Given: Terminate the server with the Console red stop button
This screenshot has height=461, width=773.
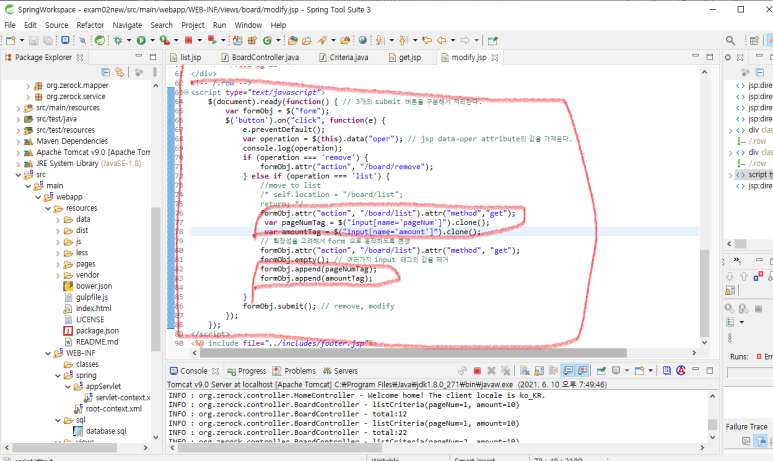Looking at the screenshot, I should tap(477, 371).
